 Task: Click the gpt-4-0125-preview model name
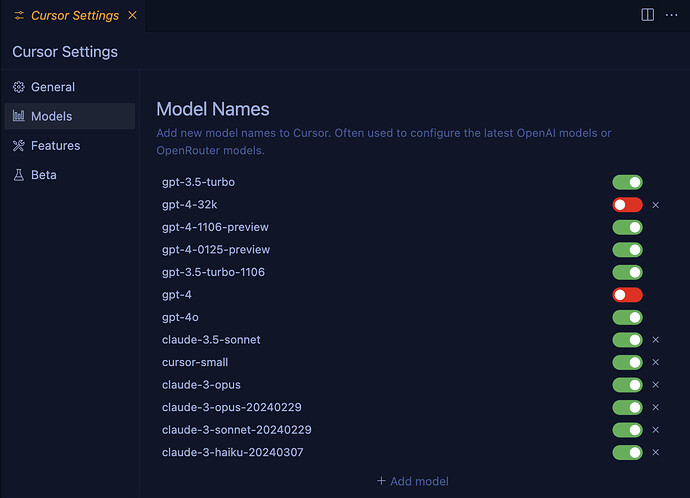[216, 249]
